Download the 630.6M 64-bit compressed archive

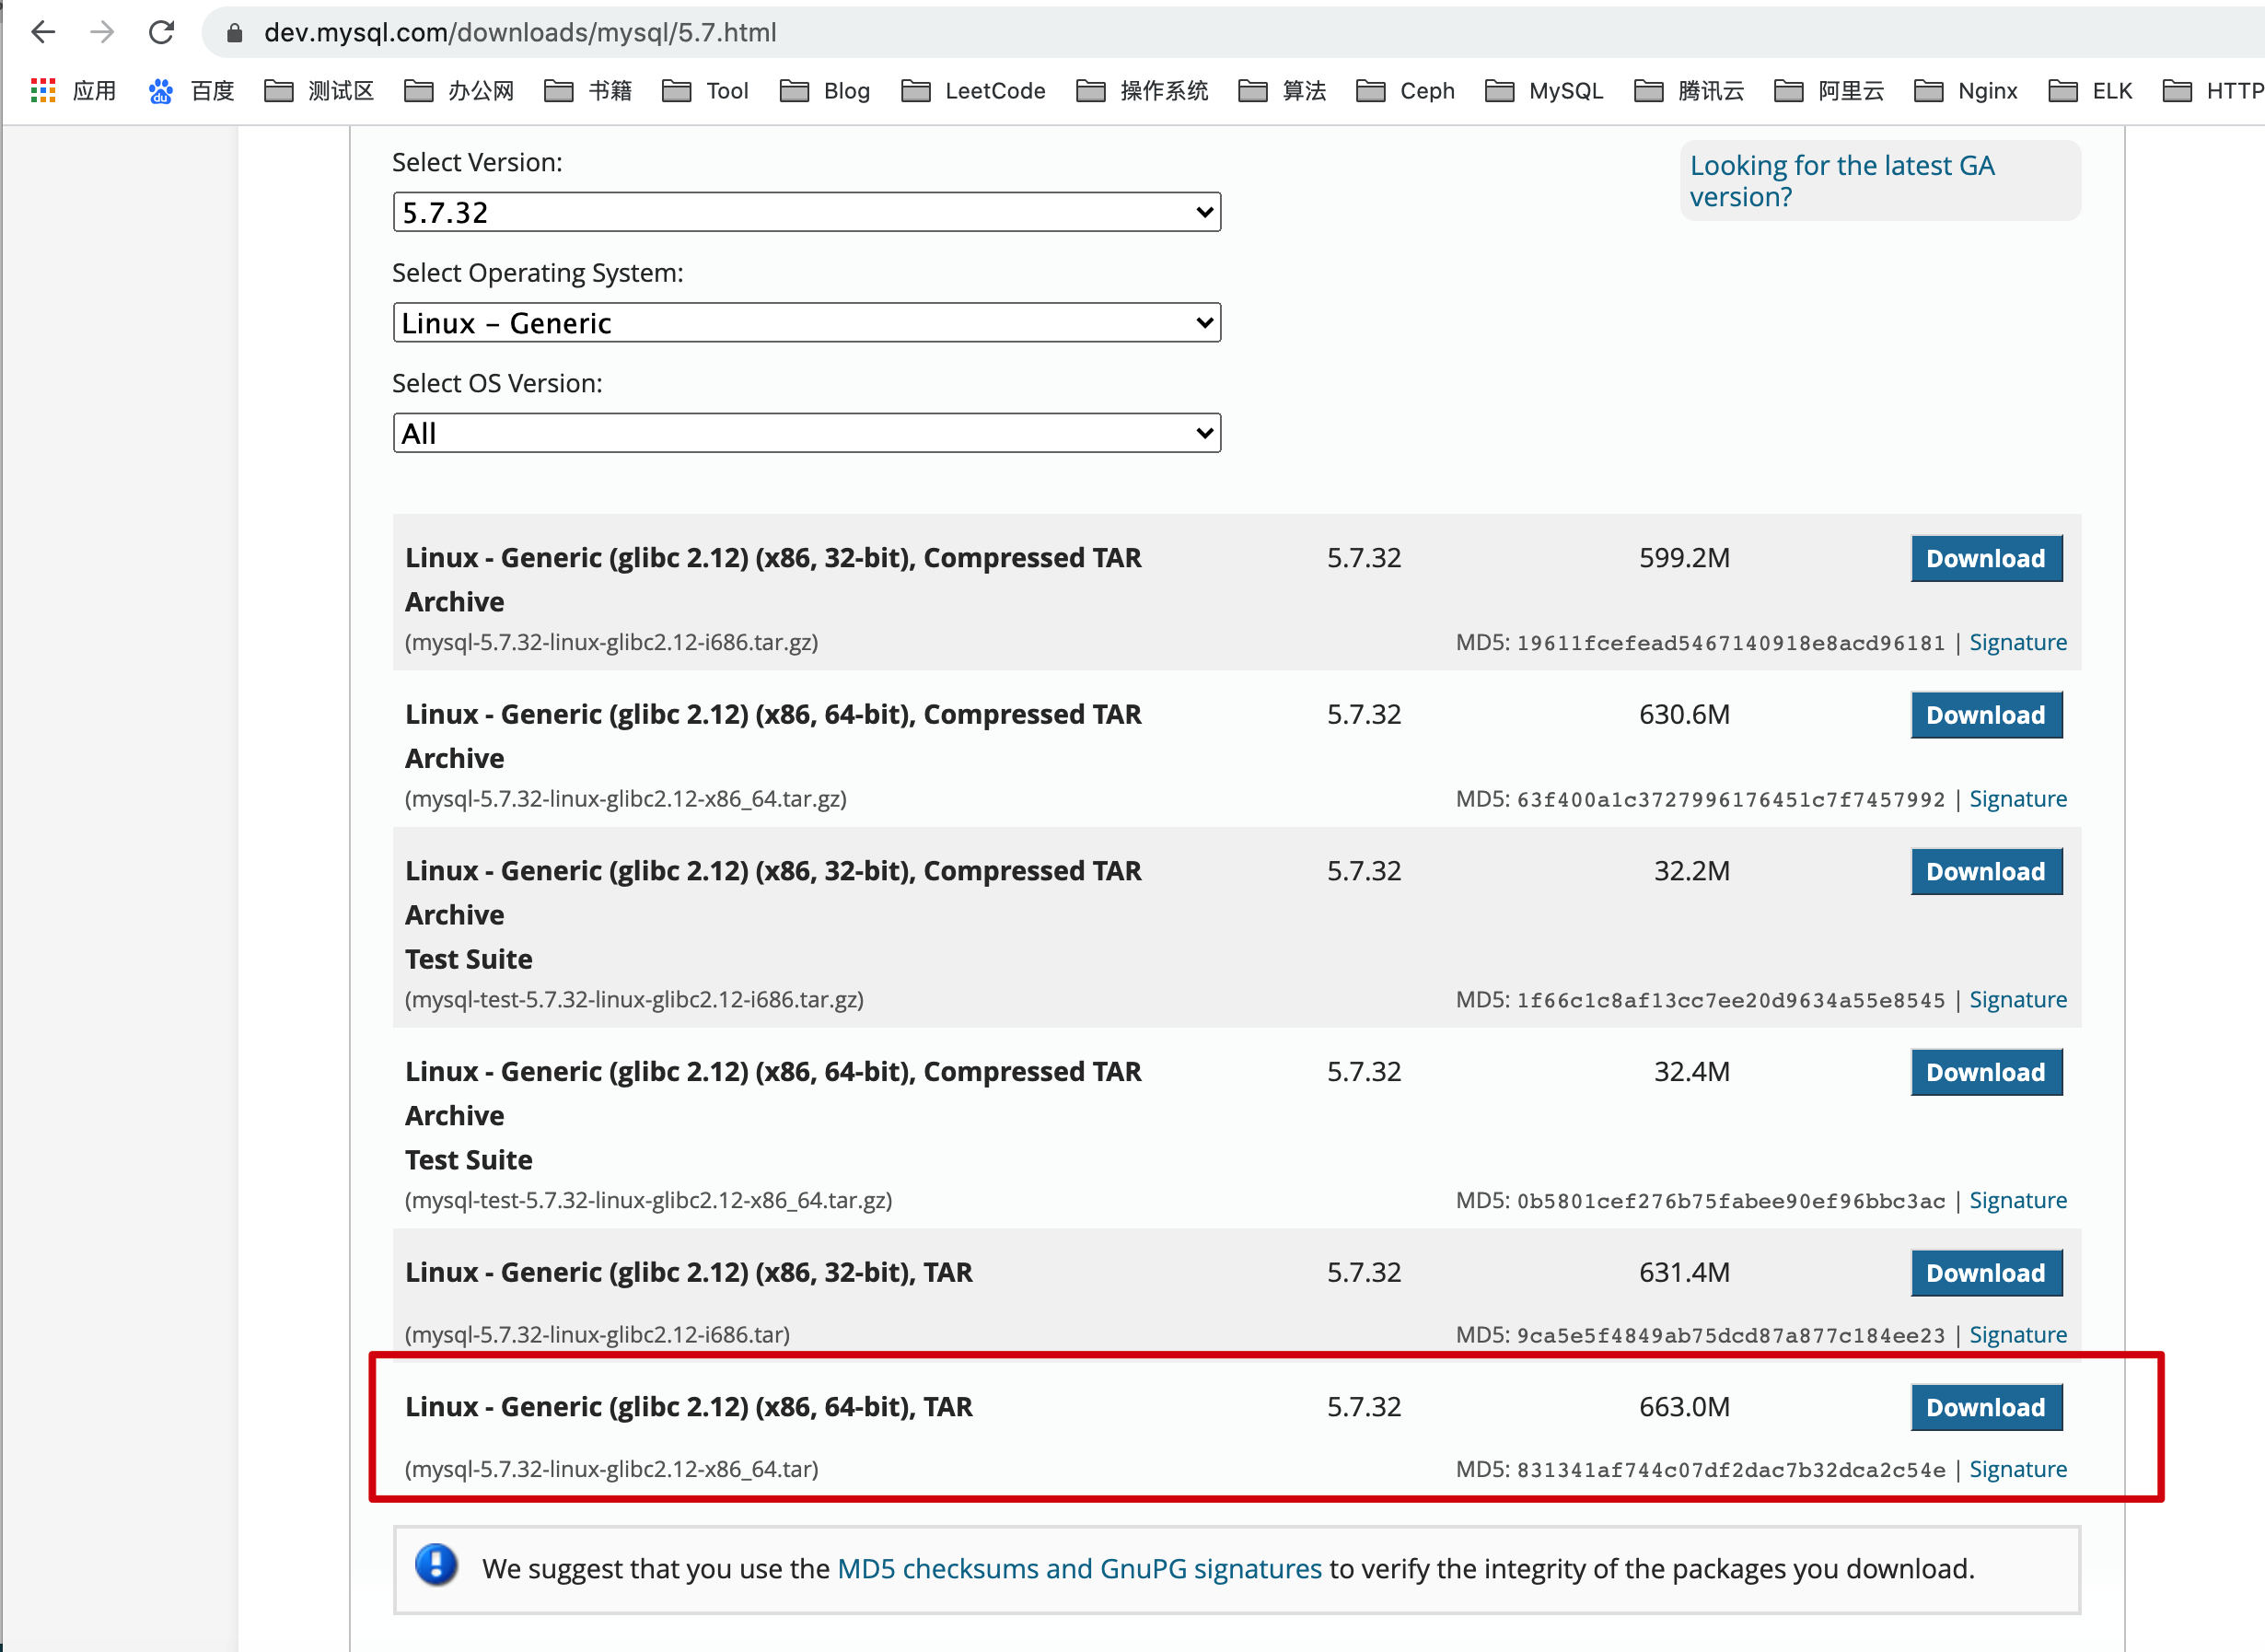click(1985, 715)
